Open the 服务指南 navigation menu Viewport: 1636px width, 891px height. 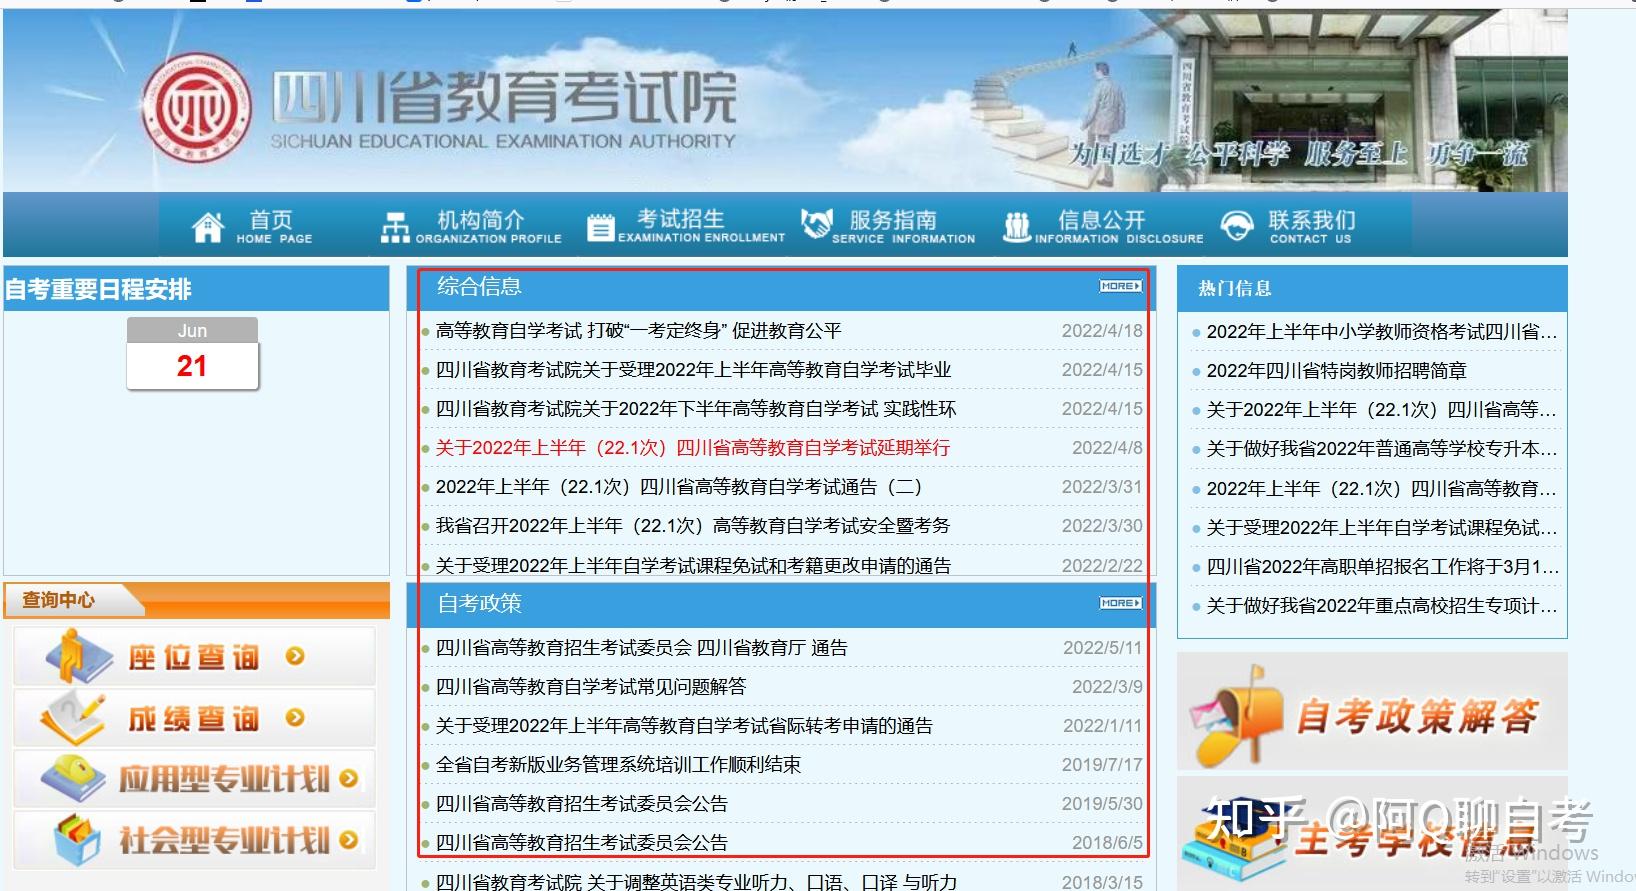click(x=888, y=227)
